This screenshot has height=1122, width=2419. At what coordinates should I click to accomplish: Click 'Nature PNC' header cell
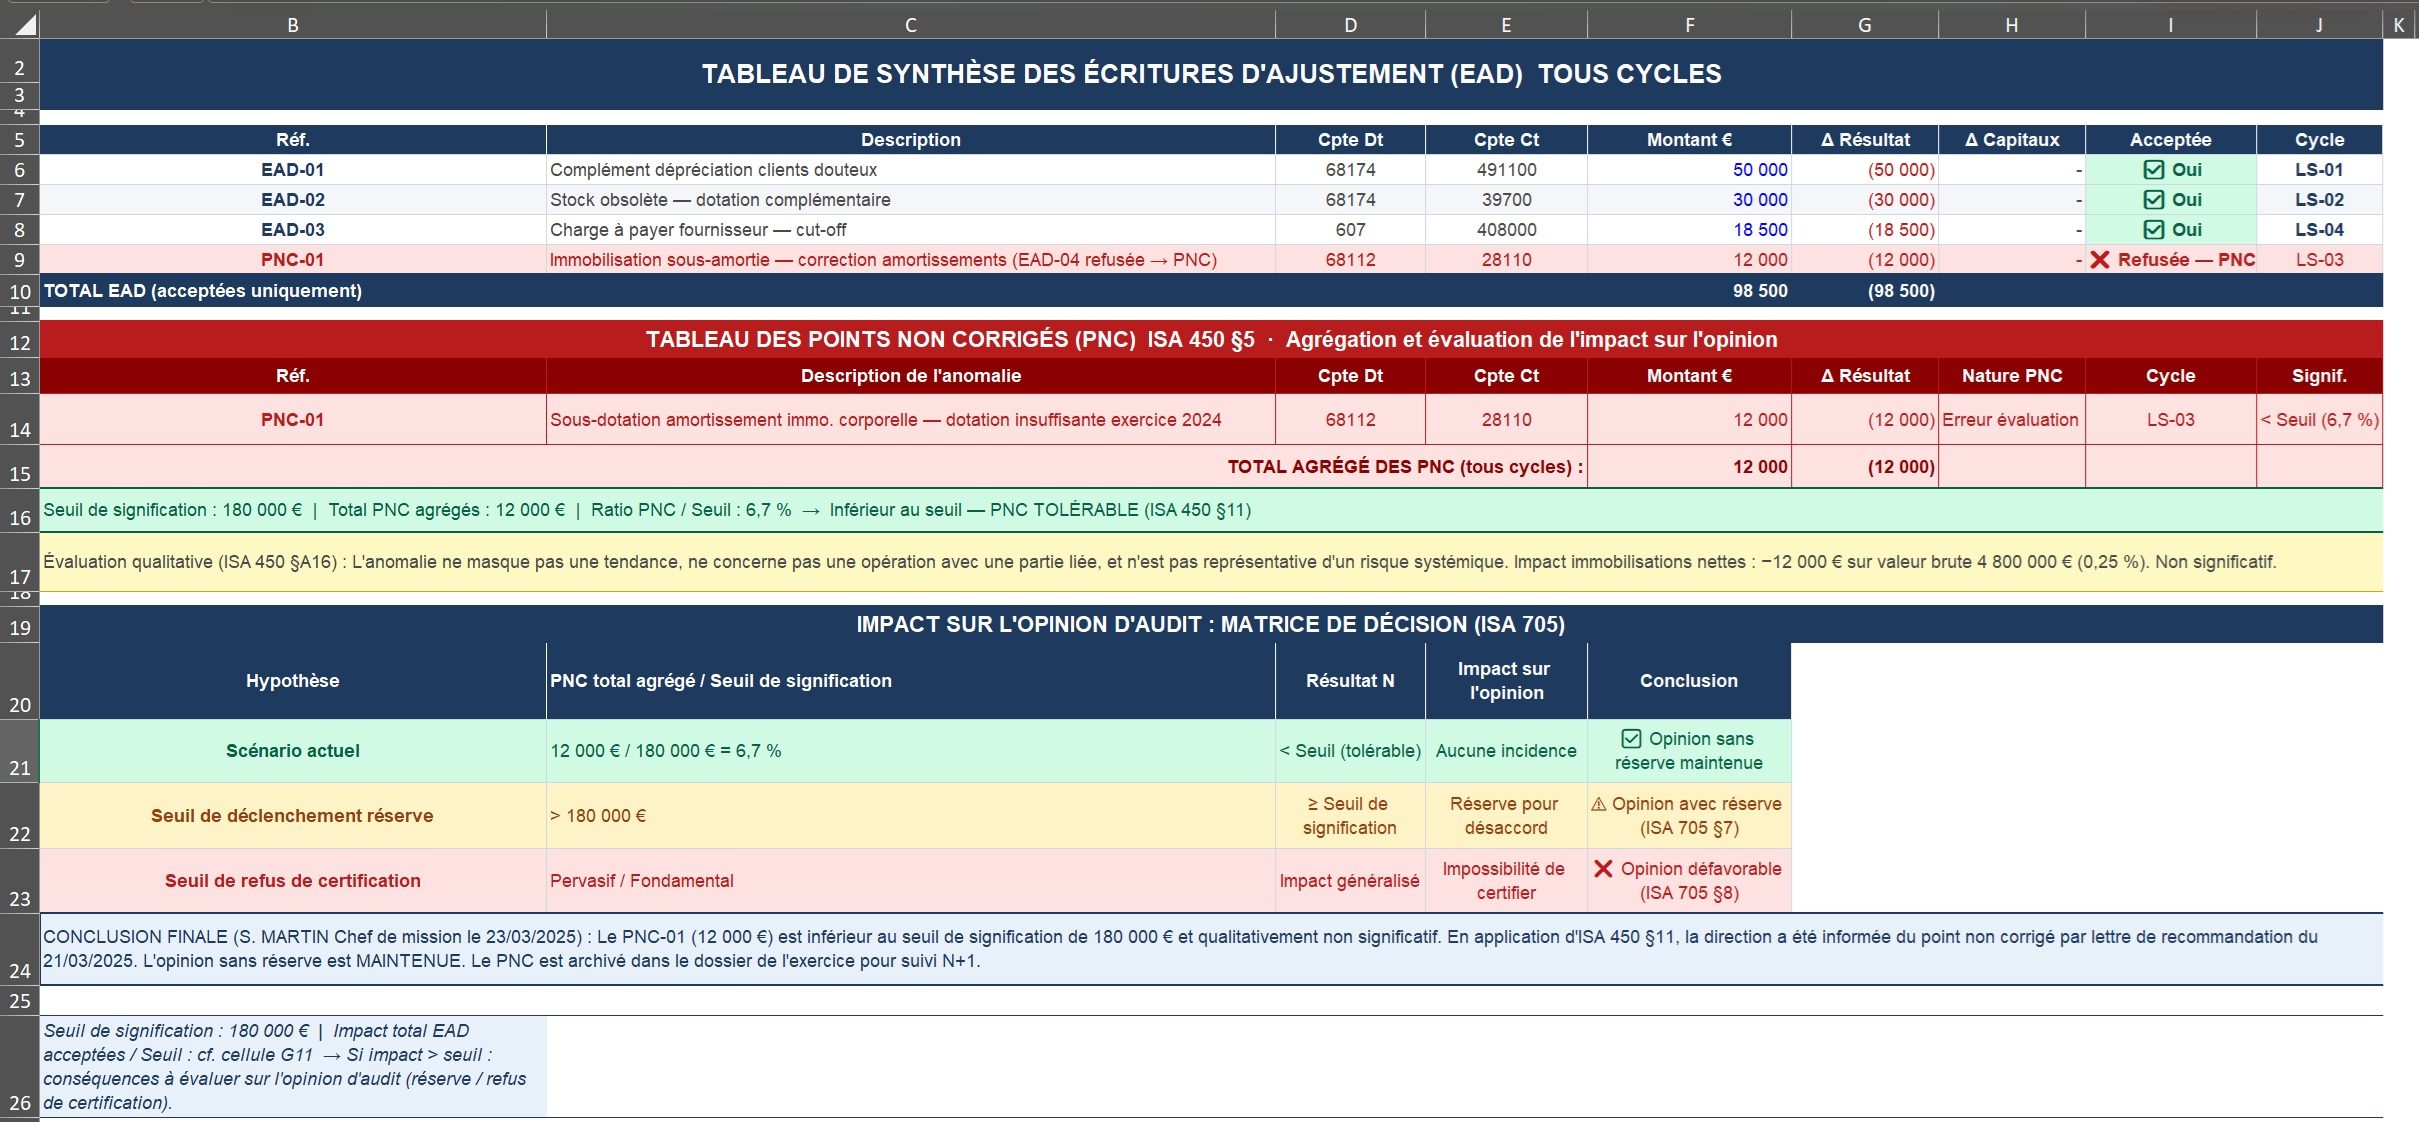click(2011, 376)
